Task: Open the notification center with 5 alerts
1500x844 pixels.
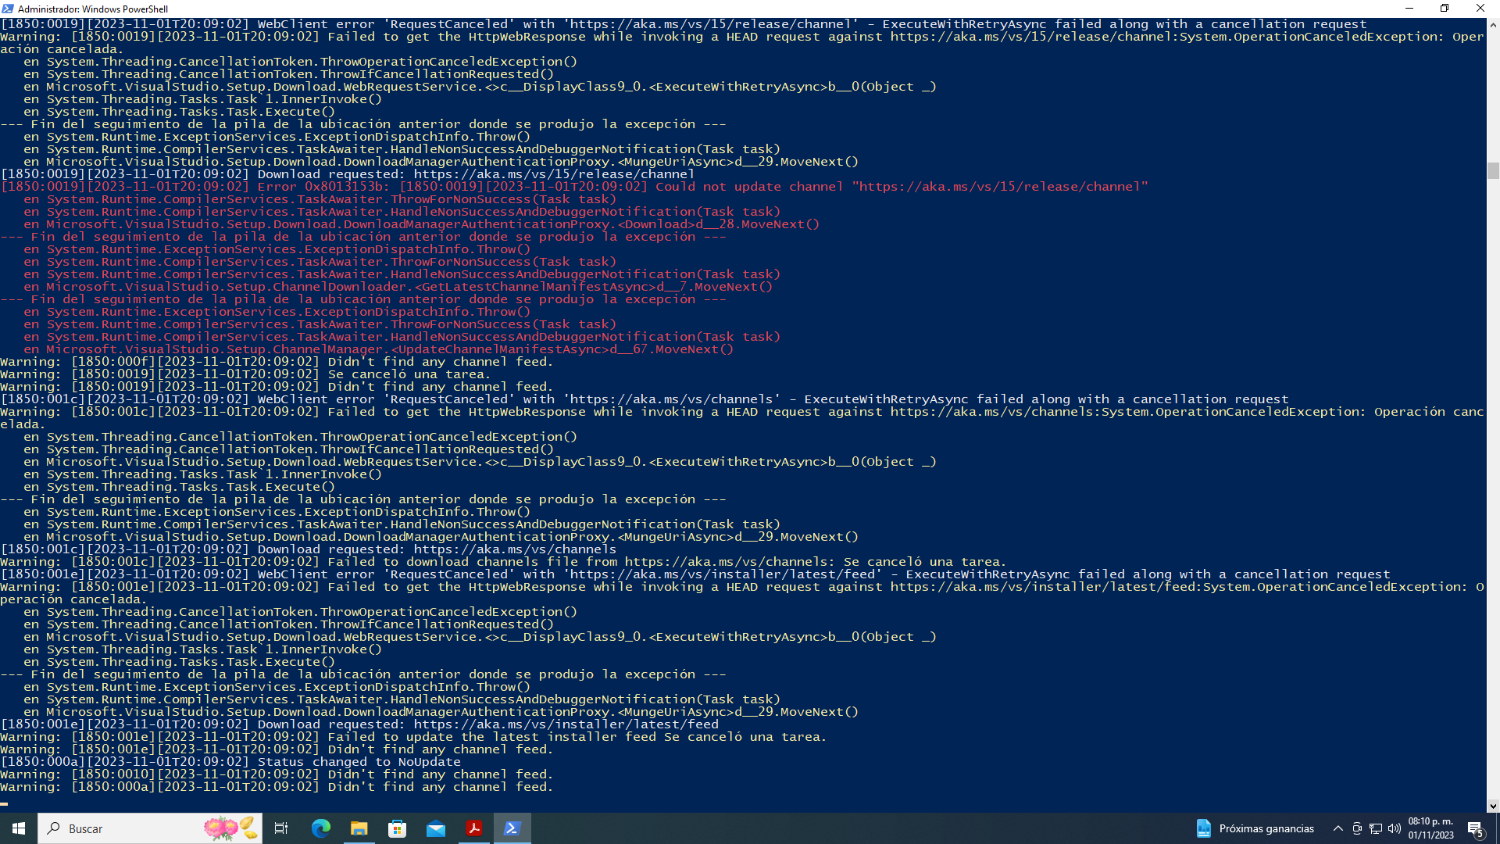Action: pyautogui.click(x=1475, y=828)
